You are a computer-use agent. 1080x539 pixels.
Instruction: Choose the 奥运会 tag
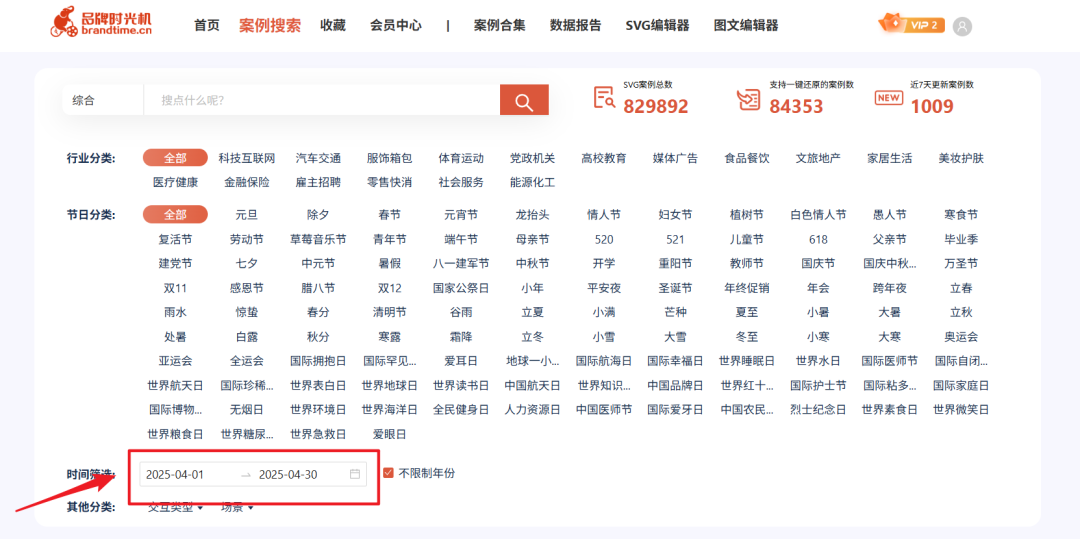961,337
